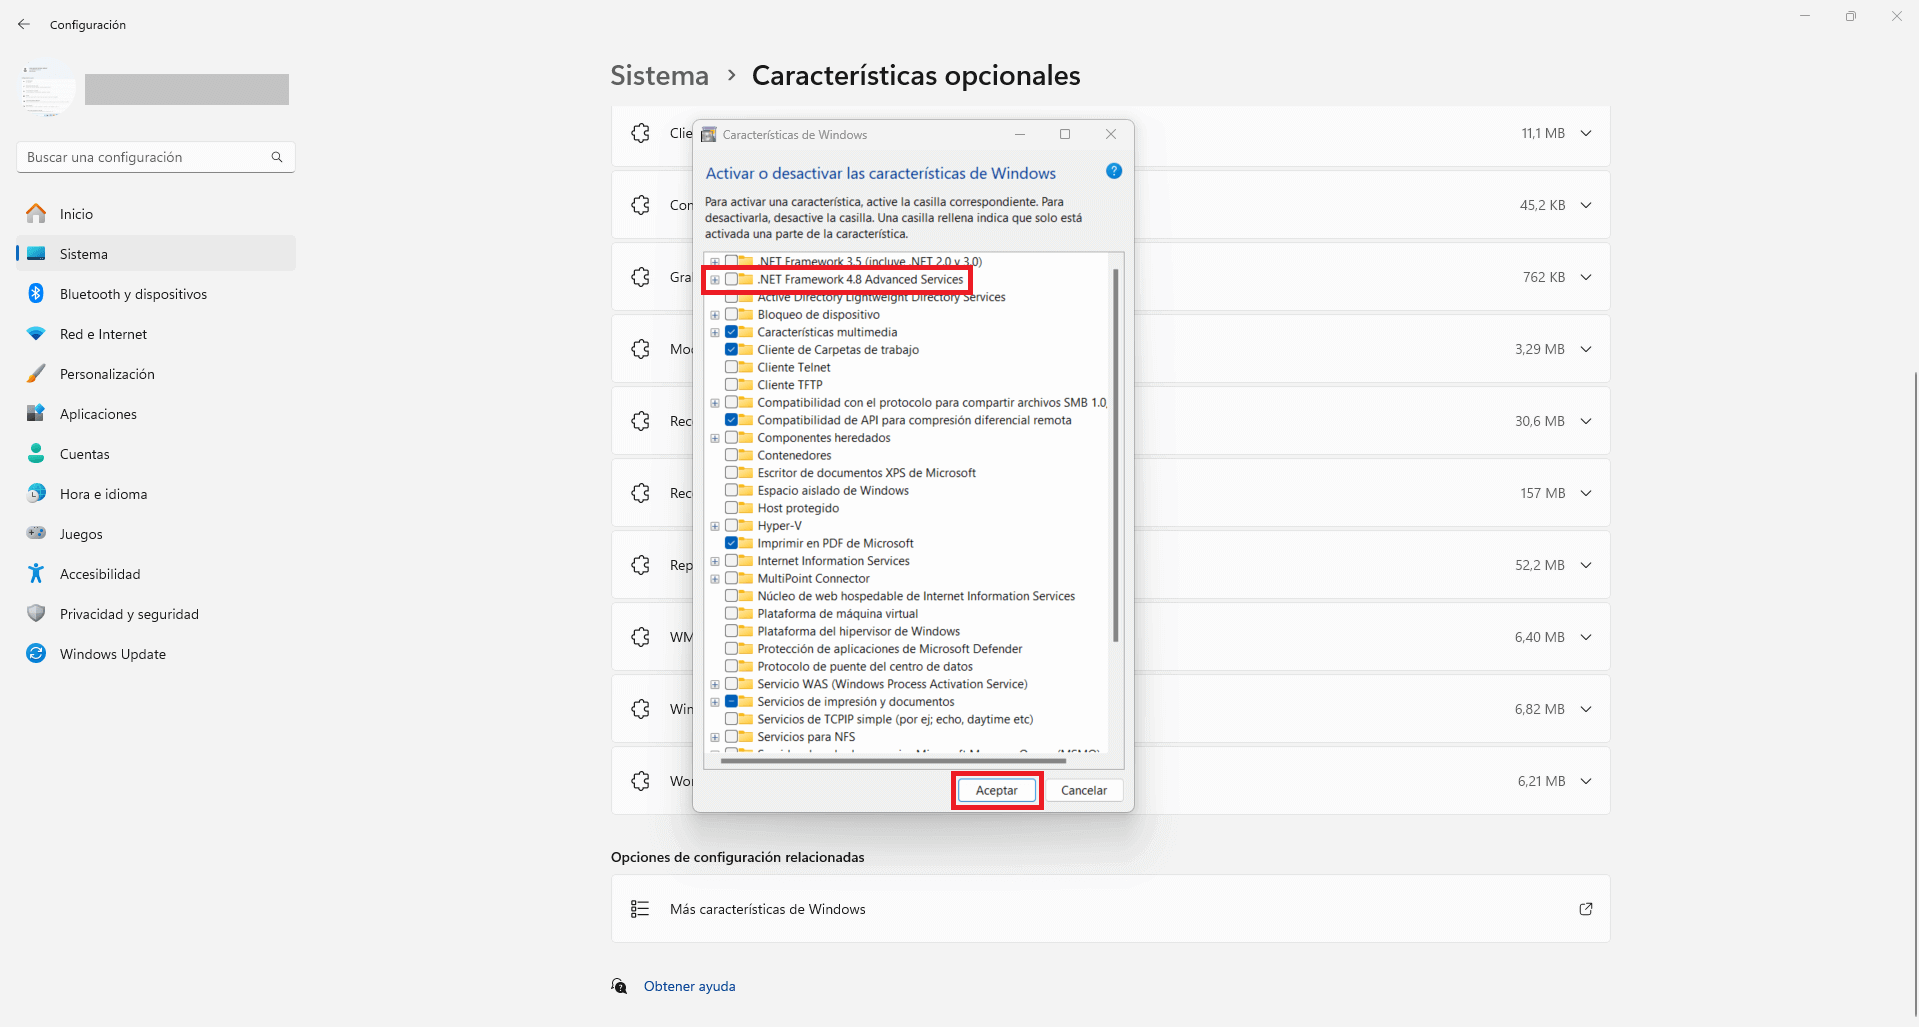Click the features list horizontal scrollbar

[x=893, y=760]
